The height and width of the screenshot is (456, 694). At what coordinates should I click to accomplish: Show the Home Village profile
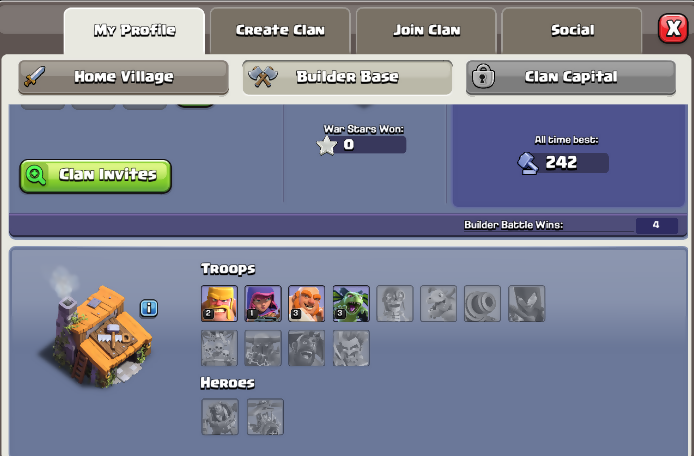123,77
